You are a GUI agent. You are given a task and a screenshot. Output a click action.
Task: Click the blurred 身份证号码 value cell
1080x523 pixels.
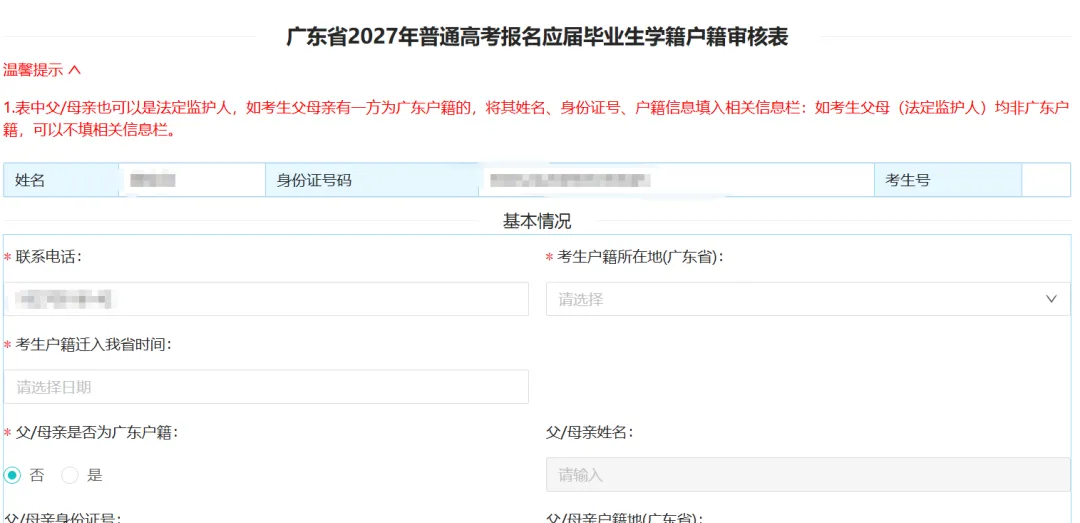tap(676, 181)
